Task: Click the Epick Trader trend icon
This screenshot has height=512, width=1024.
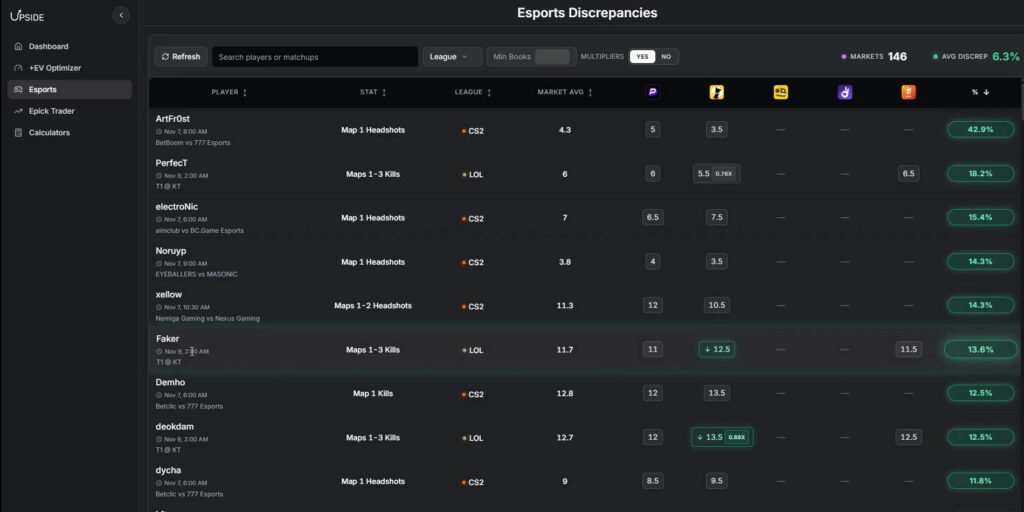Action: 18,111
